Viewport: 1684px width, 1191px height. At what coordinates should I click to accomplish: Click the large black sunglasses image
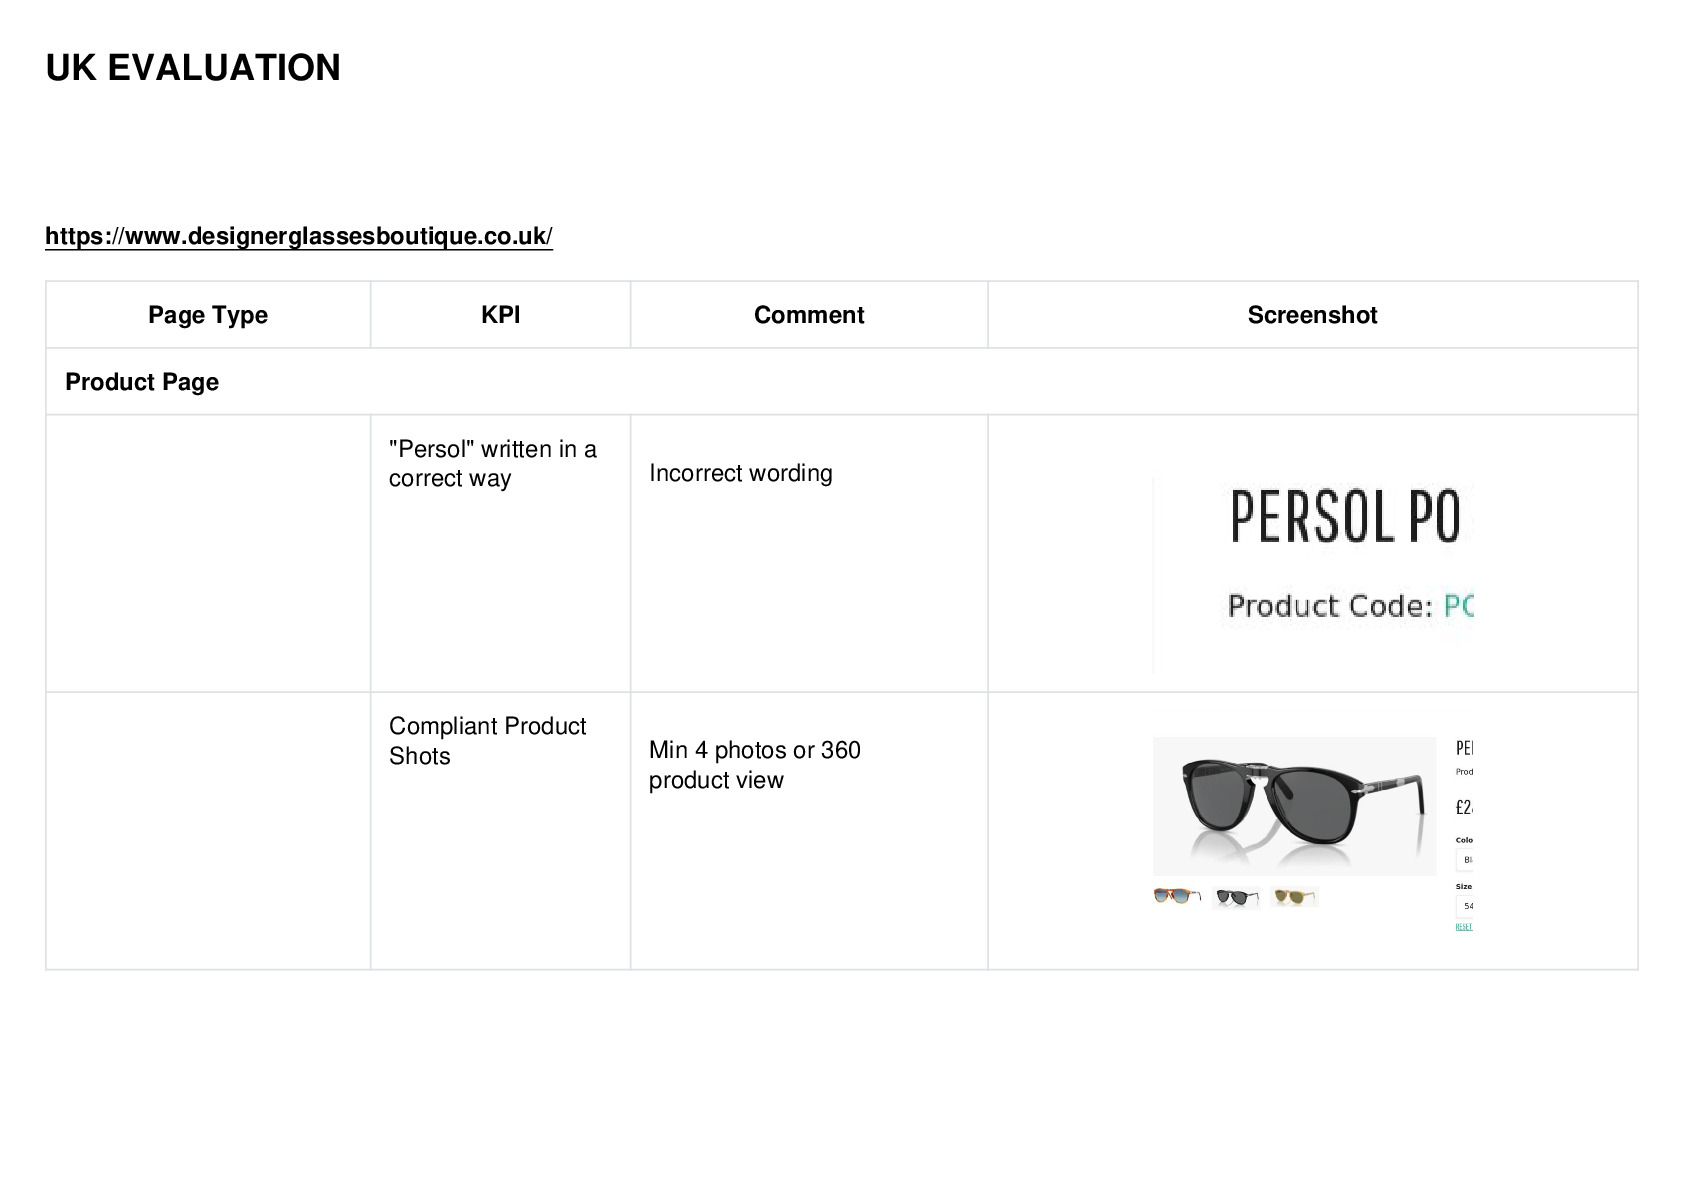[1294, 806]
